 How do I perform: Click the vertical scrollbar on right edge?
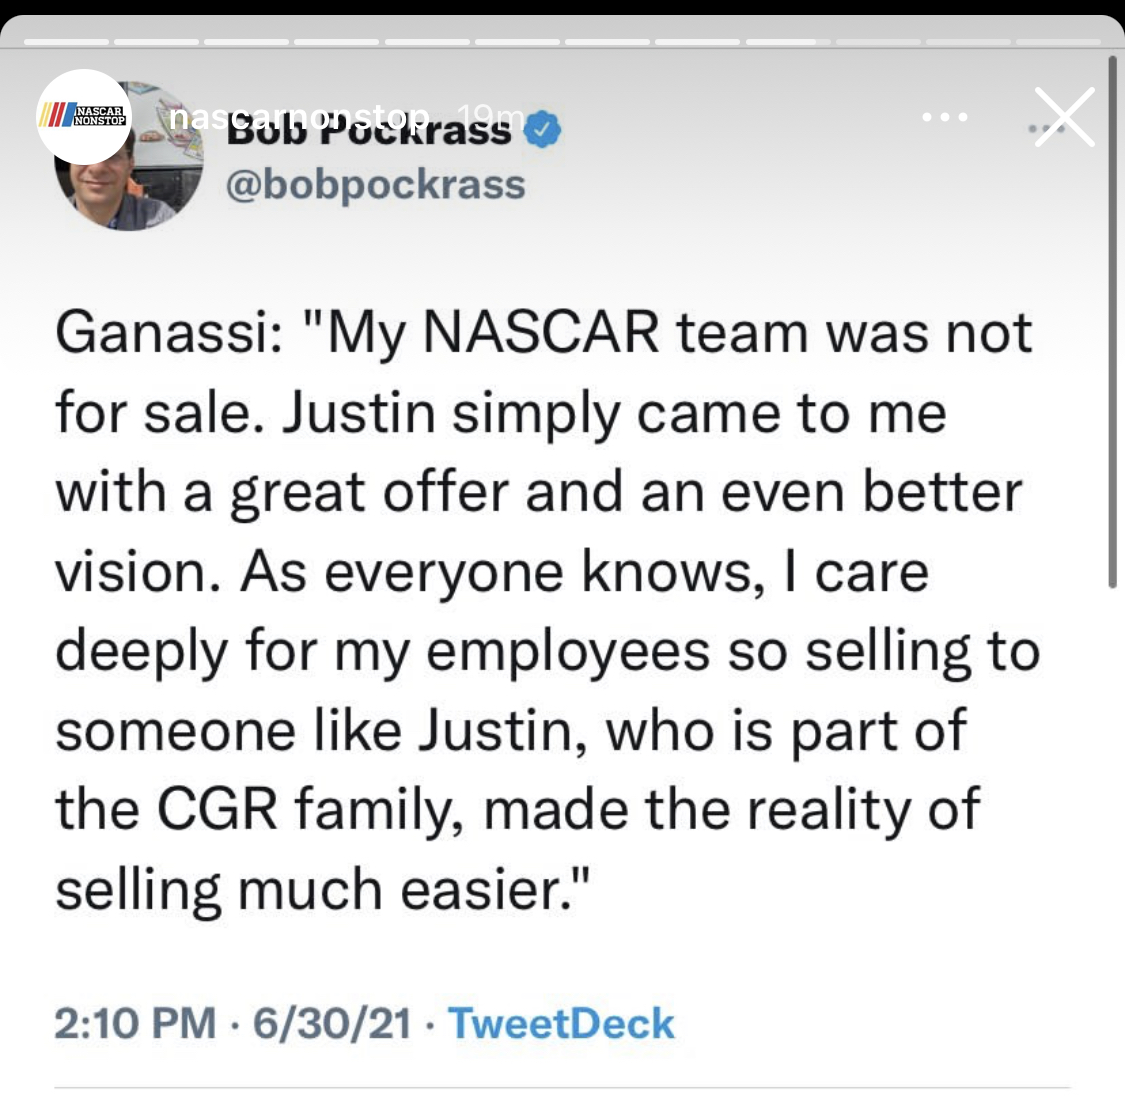pos(1112,320)
